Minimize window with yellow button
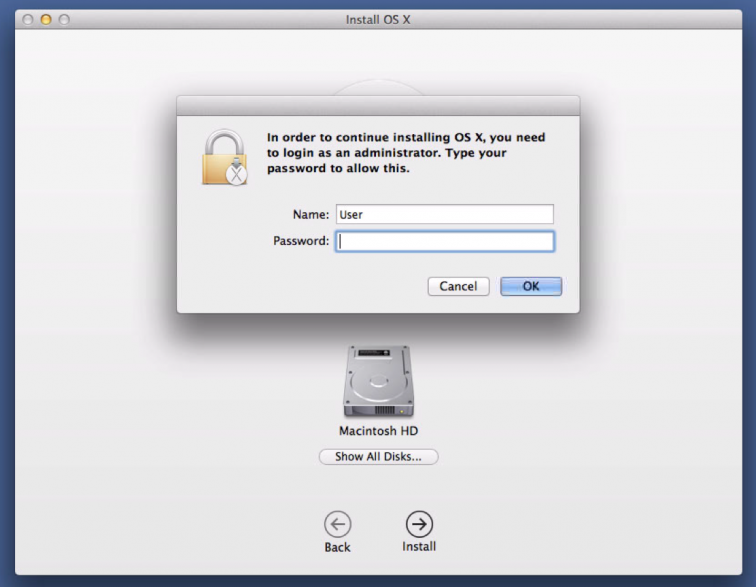Image resolution: width=756 pixels, height=587 pixels. tap(46, 20)
